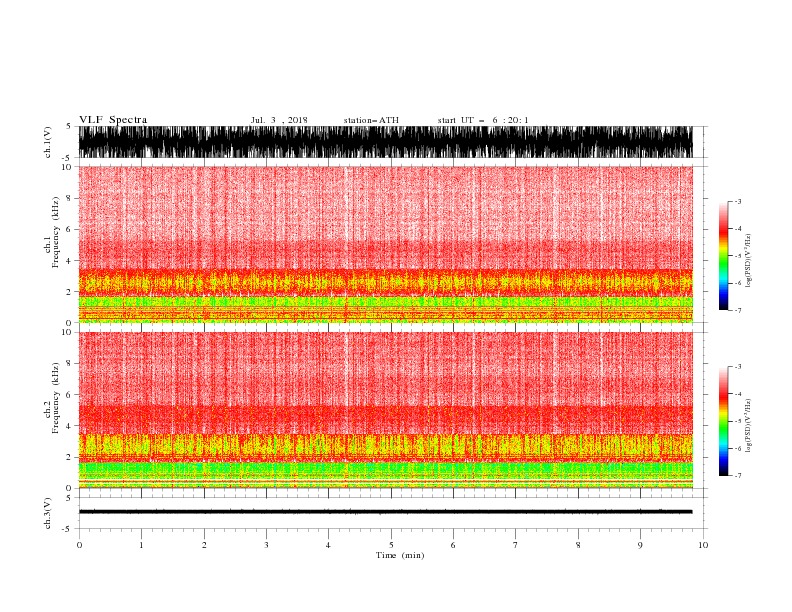792x612 pixels.
Task: Click the ch.1 waveform plot
Action: (x=386, y=142)
